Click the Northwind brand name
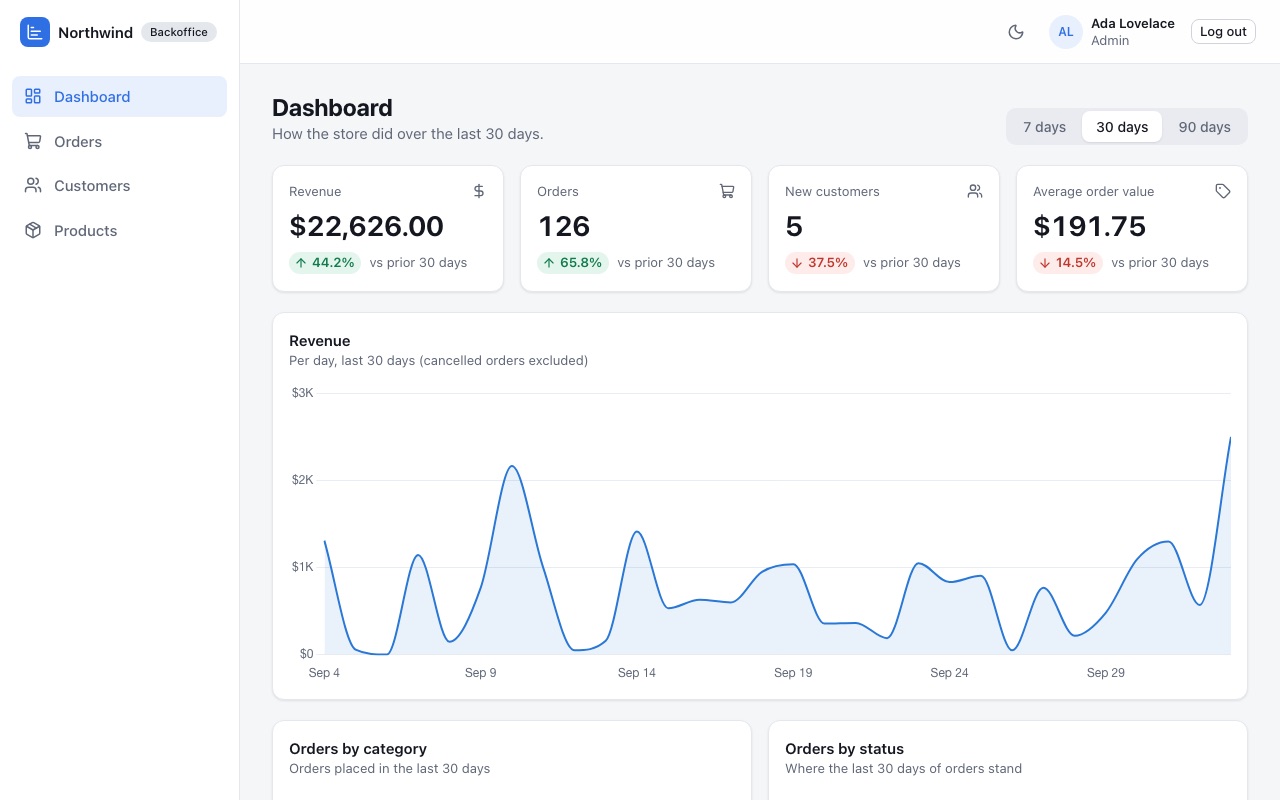This screenshot has height=800, width=1280. point(95,32)
